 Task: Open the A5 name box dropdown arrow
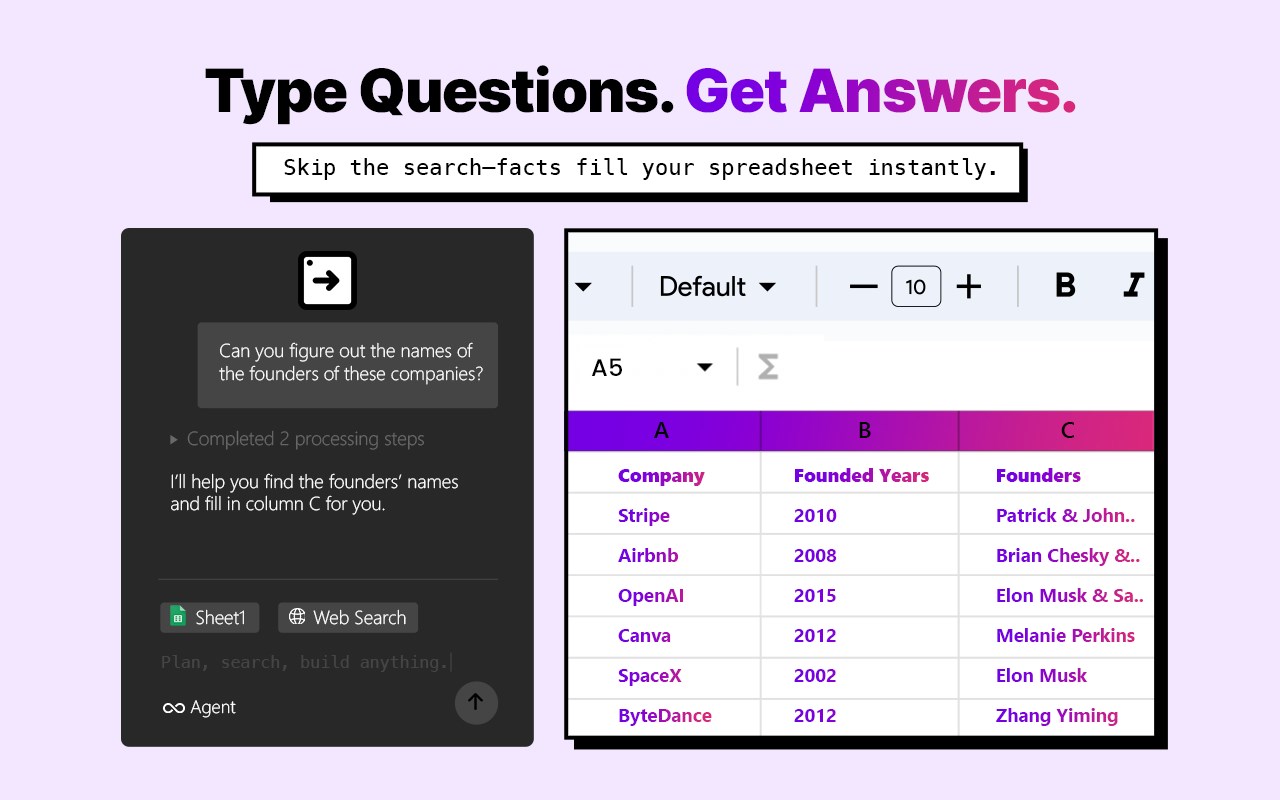(x=705, y=367)
